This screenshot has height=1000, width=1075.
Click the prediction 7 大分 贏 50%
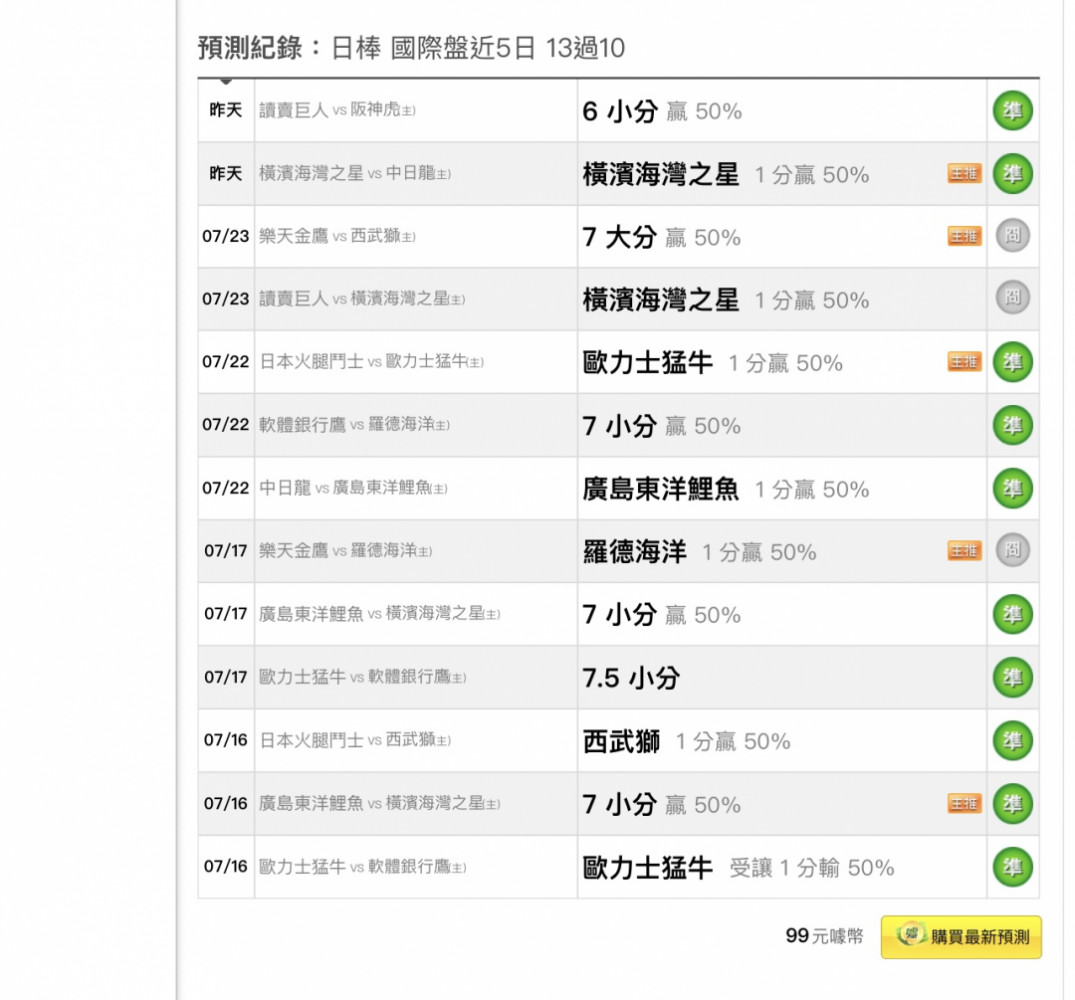[662, 237]
